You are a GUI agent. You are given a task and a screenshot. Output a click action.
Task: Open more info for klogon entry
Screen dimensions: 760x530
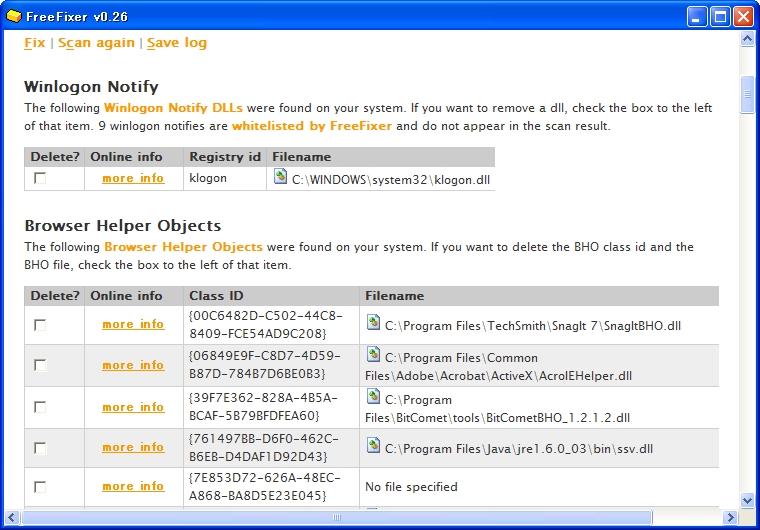(133, 178)
